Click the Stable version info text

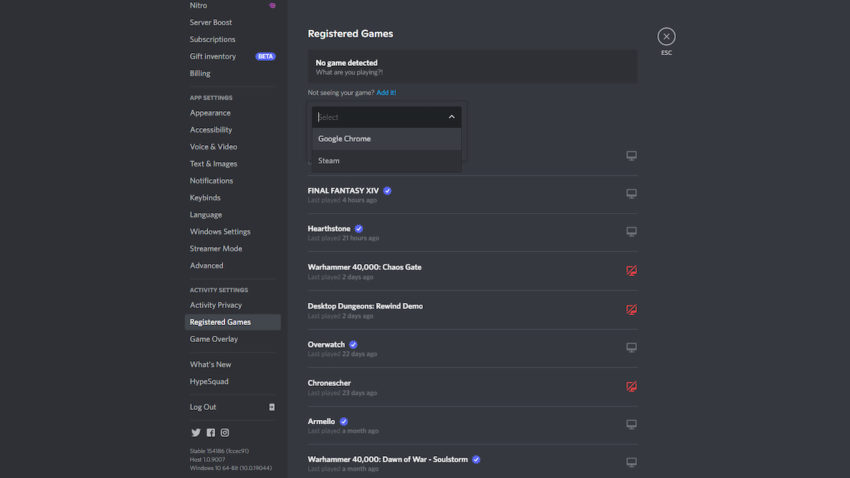click(219, 451)
